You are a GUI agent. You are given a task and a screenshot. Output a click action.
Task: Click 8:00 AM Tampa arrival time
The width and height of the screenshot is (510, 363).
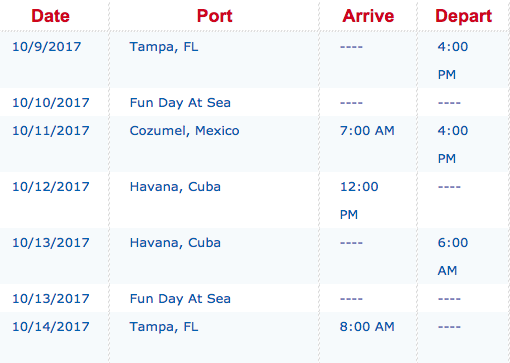click(367, 327)
